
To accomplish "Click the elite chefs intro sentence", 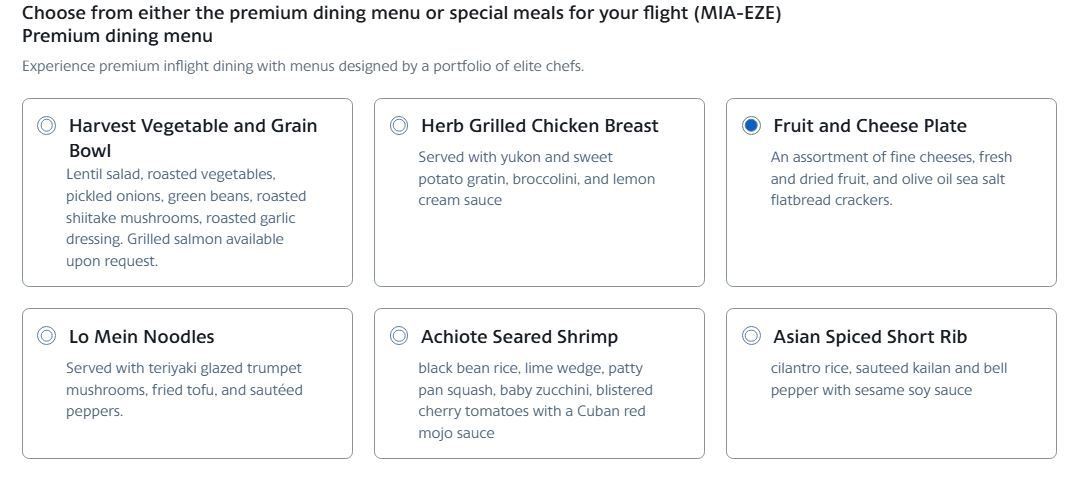I will [302, 66].
